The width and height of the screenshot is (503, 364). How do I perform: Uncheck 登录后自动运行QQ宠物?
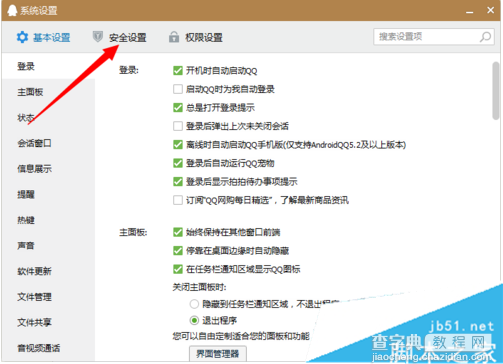(178, 163)
